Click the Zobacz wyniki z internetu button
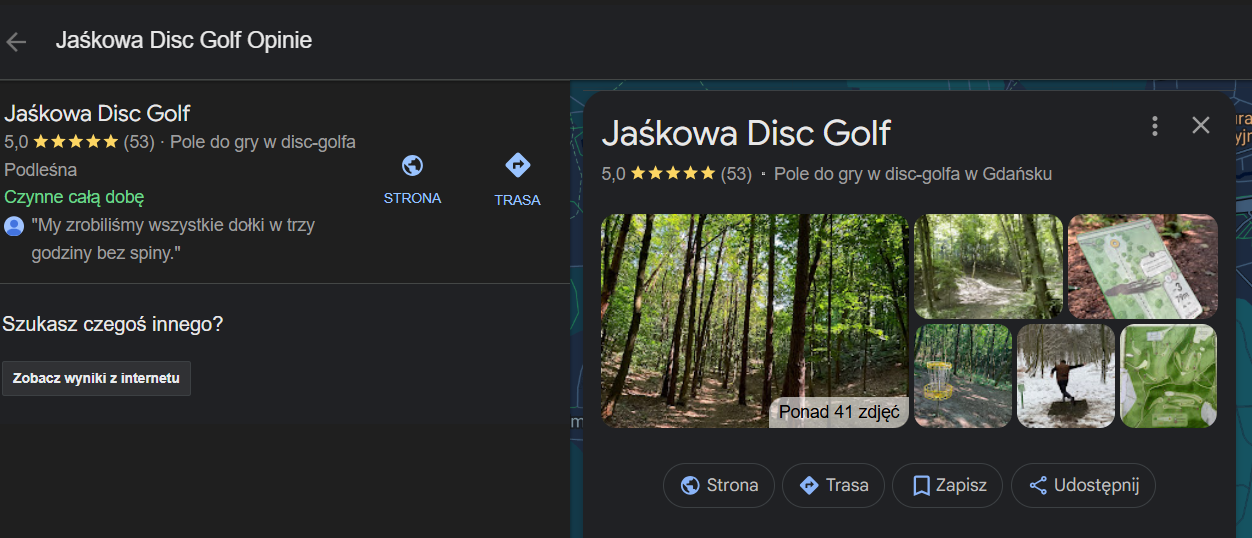 (x=96, y=379)
